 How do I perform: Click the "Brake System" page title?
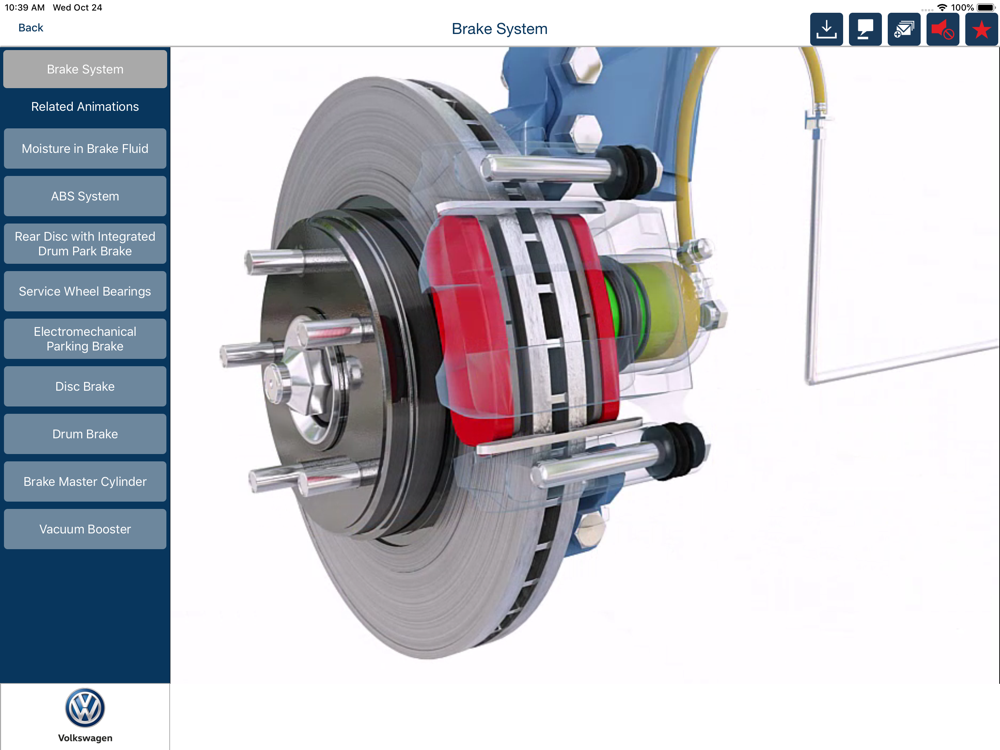click(x=499, y=29)
